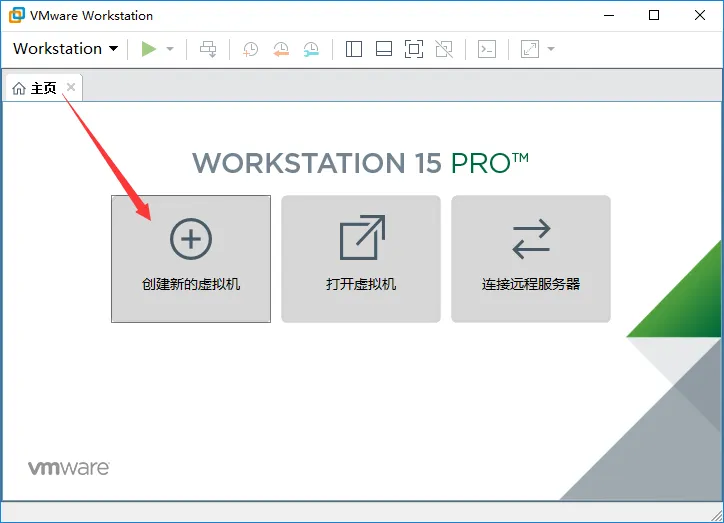Open the Workstation menu dropdown
The height and width of the screenshot is (523, 724).
tap(66, 48)
